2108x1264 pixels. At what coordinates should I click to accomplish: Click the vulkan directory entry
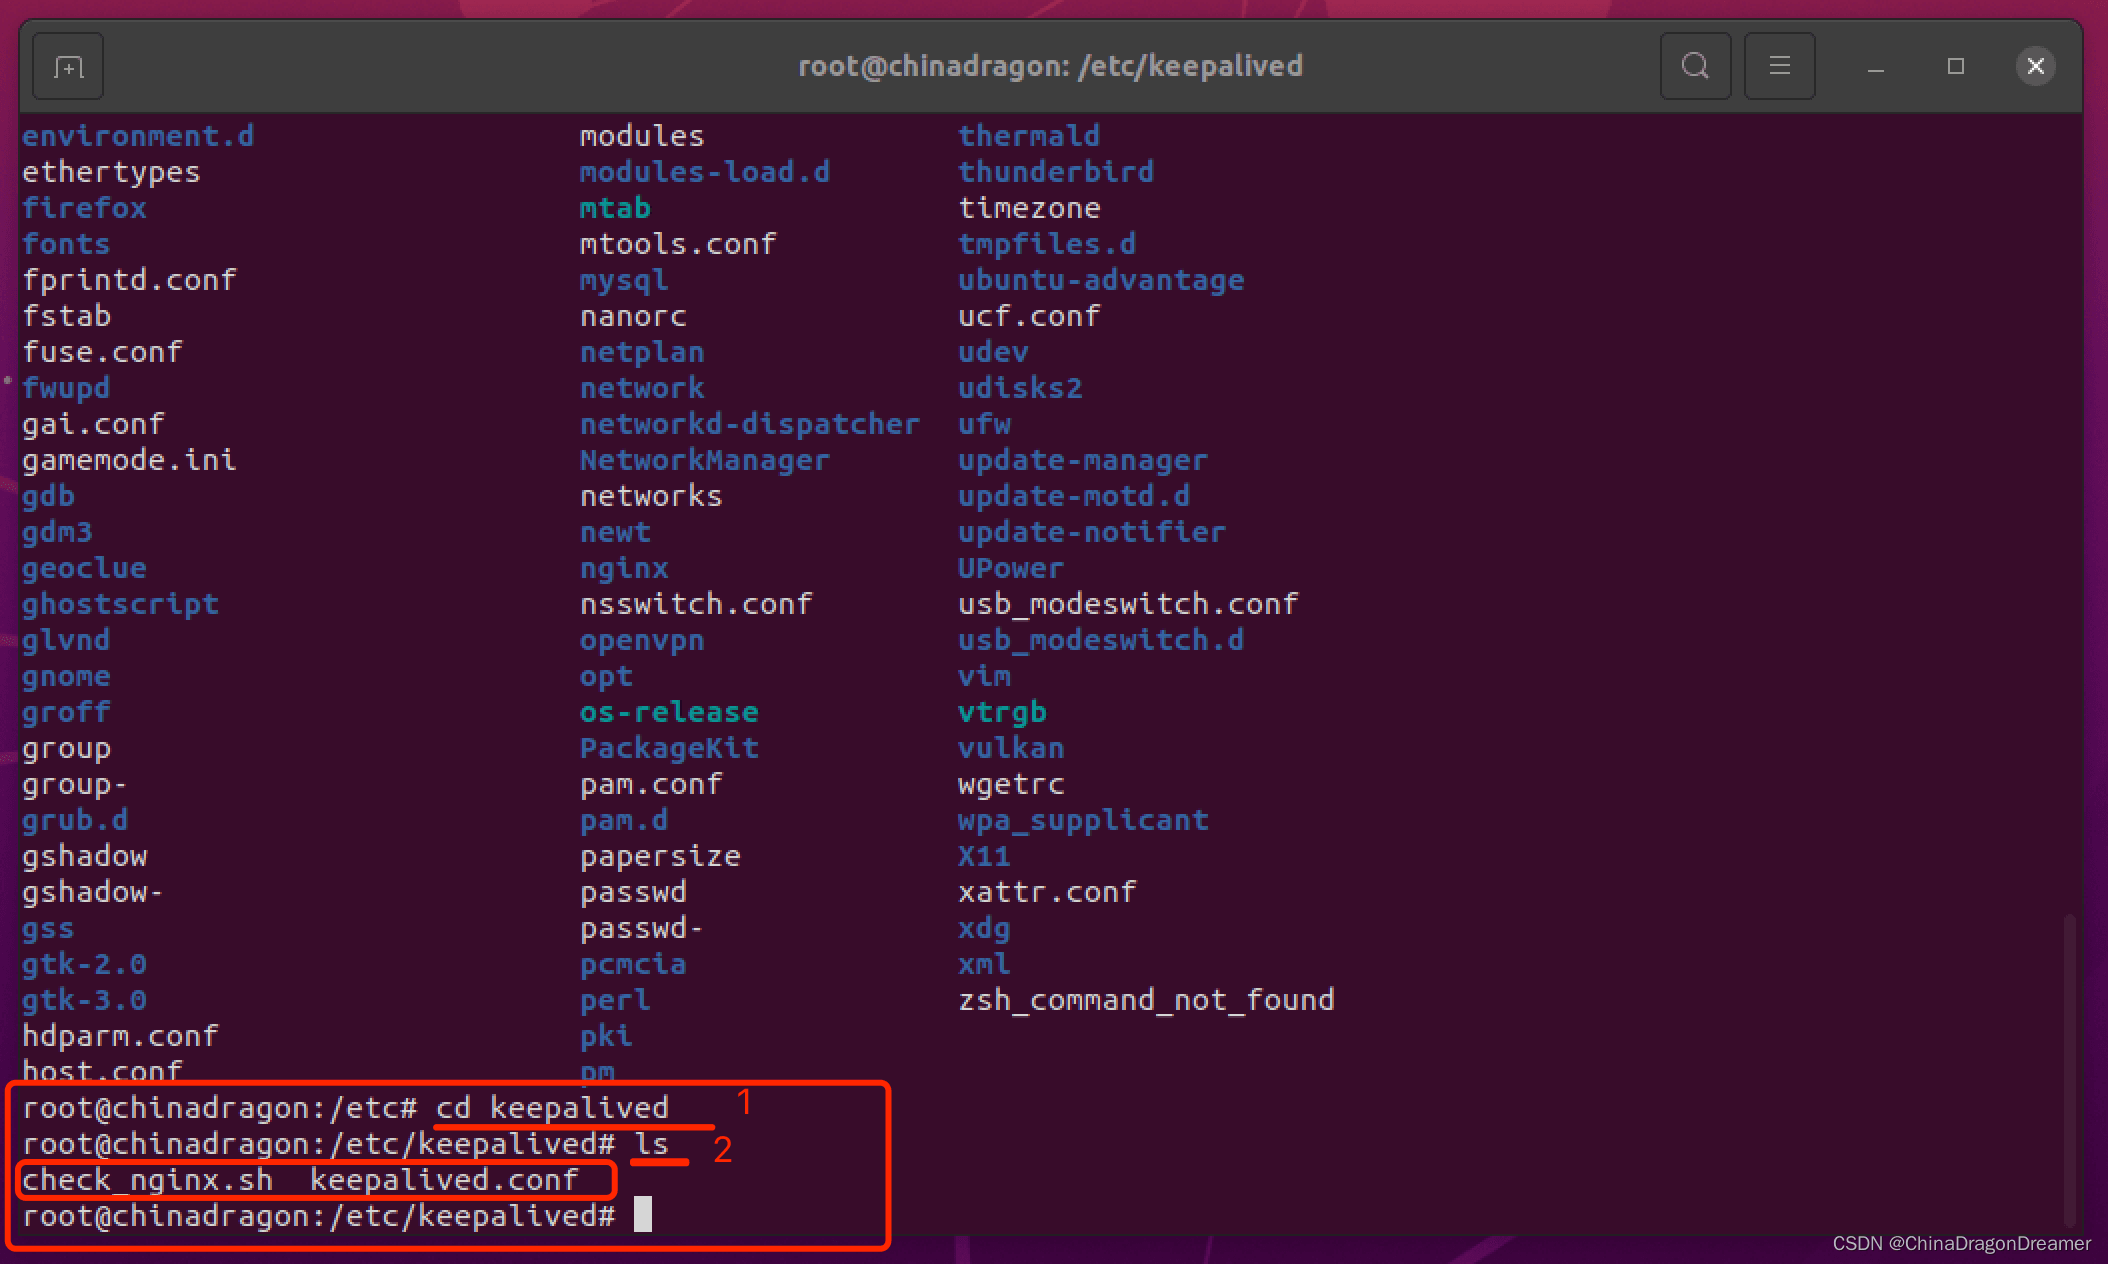click(x=1011, y=748)
